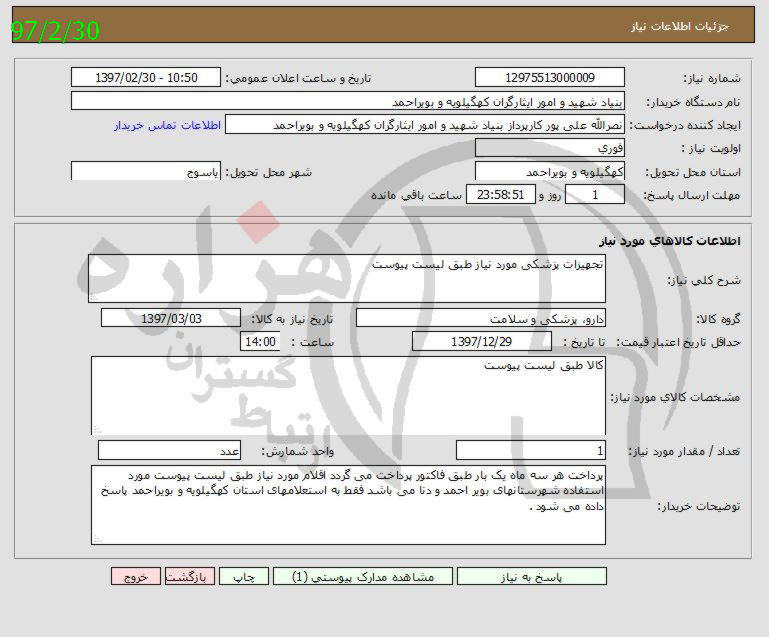Click label 'ایجاد کننده درخواست:'
Image resolution: width=769 pixels, height=637 pixels.
coord(685,126)
